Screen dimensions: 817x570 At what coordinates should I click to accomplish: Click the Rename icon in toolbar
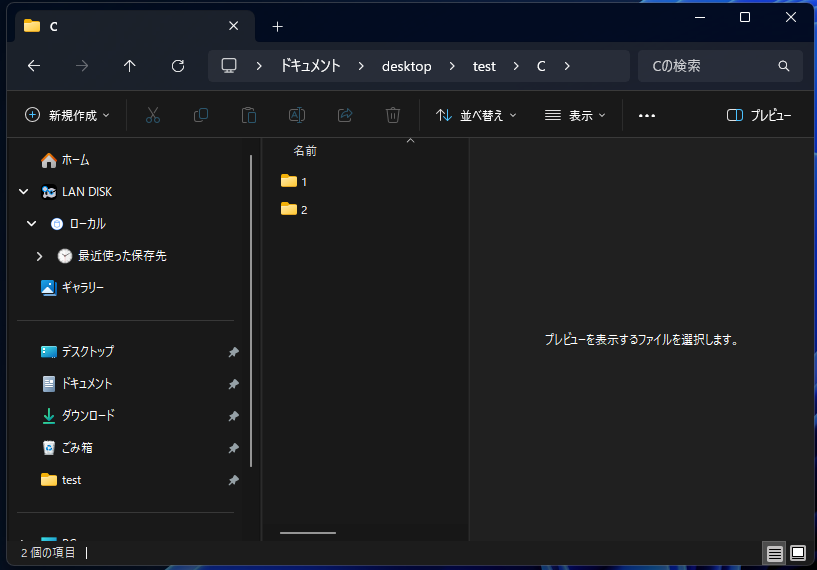pos(297,115)
